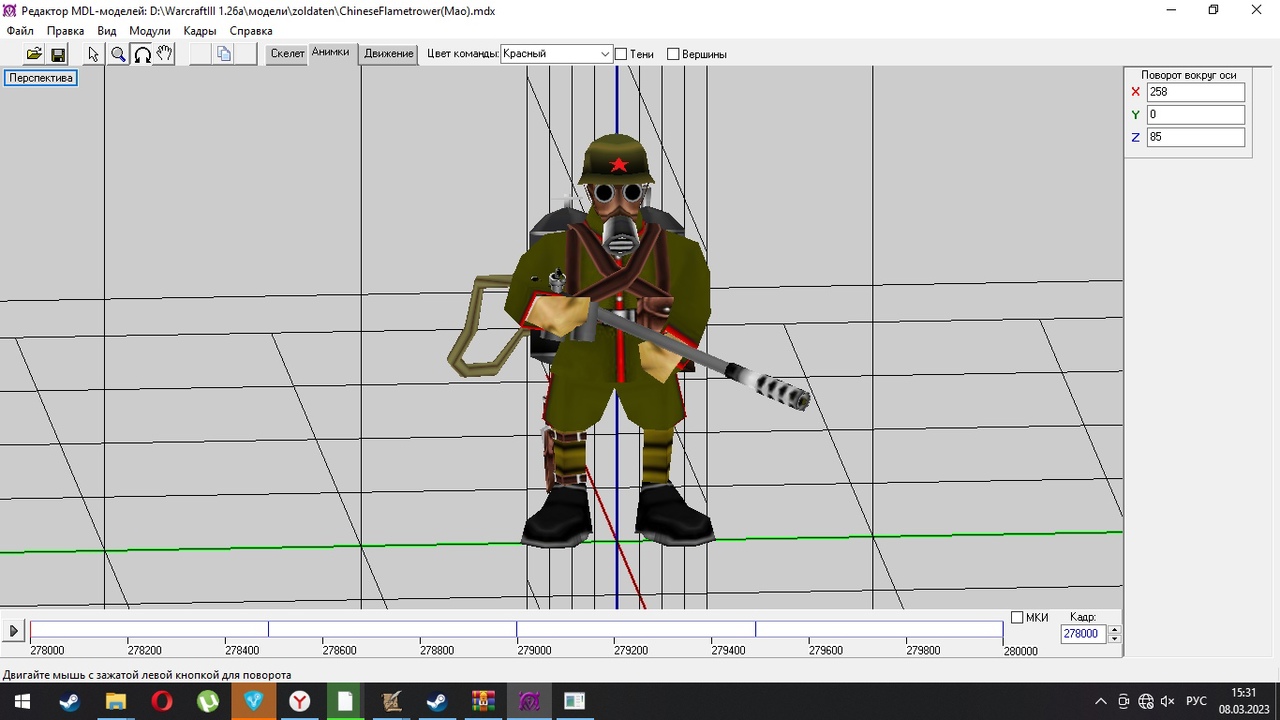
Task: Click the save floppy disk icon
Action: [x=58, y=54]
